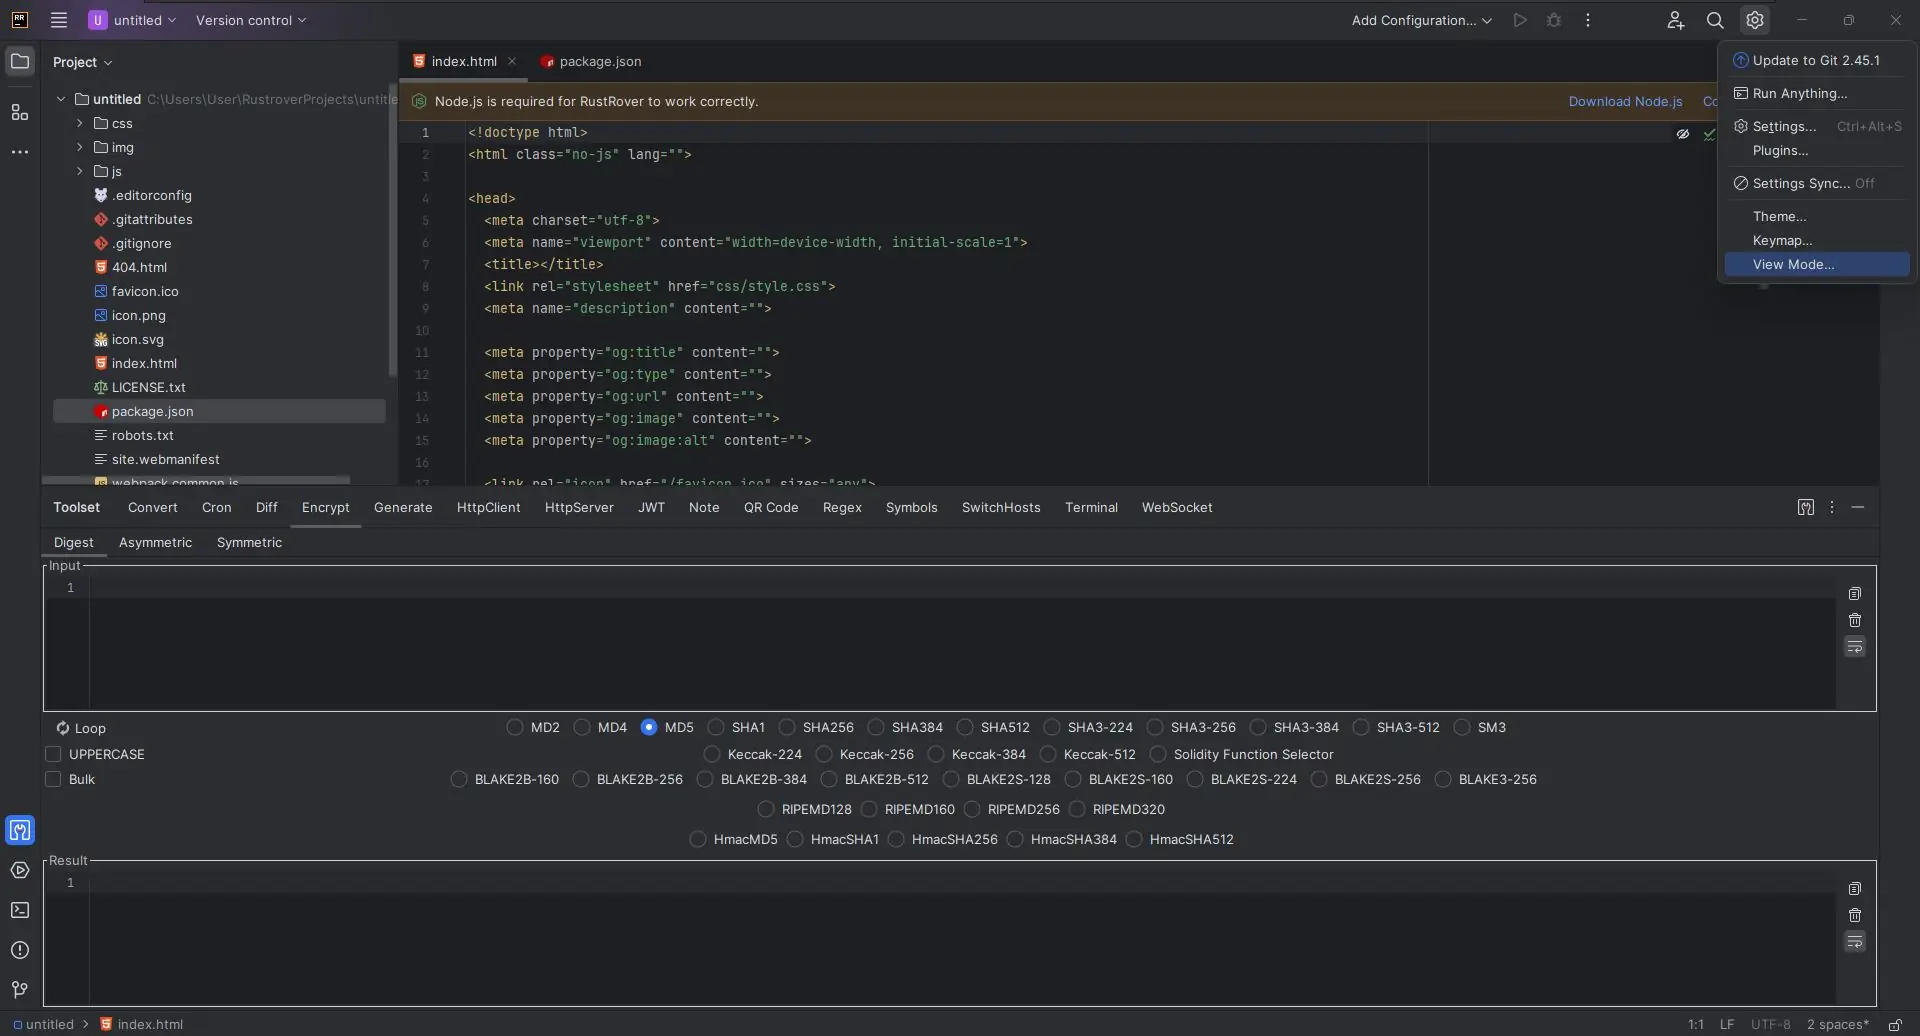Clear the Result field trash icon

[1855, 916]
